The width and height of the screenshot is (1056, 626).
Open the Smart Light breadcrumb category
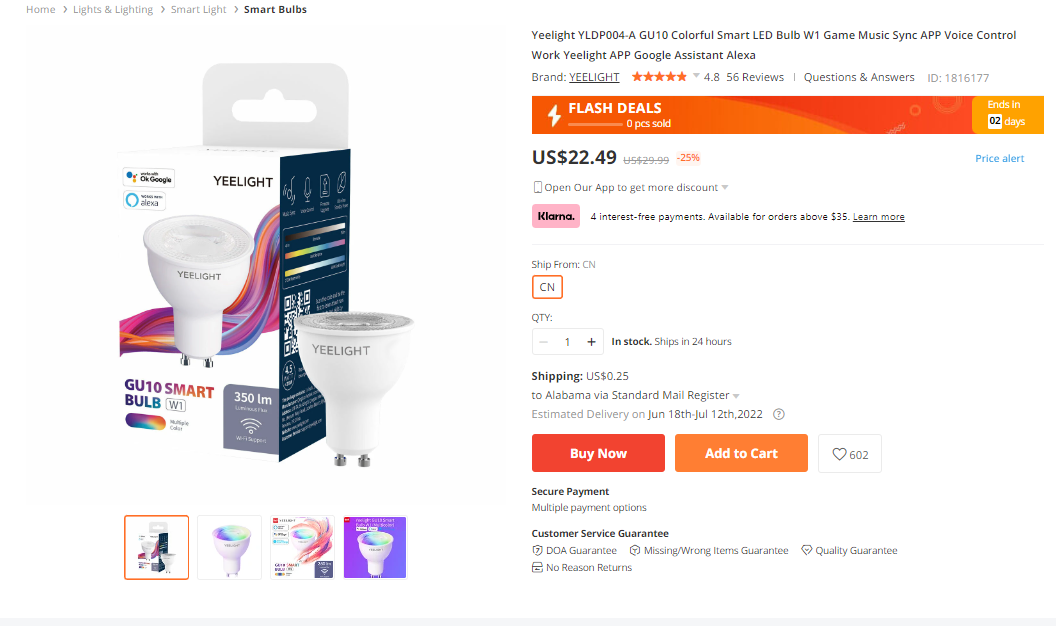[198, 9]
